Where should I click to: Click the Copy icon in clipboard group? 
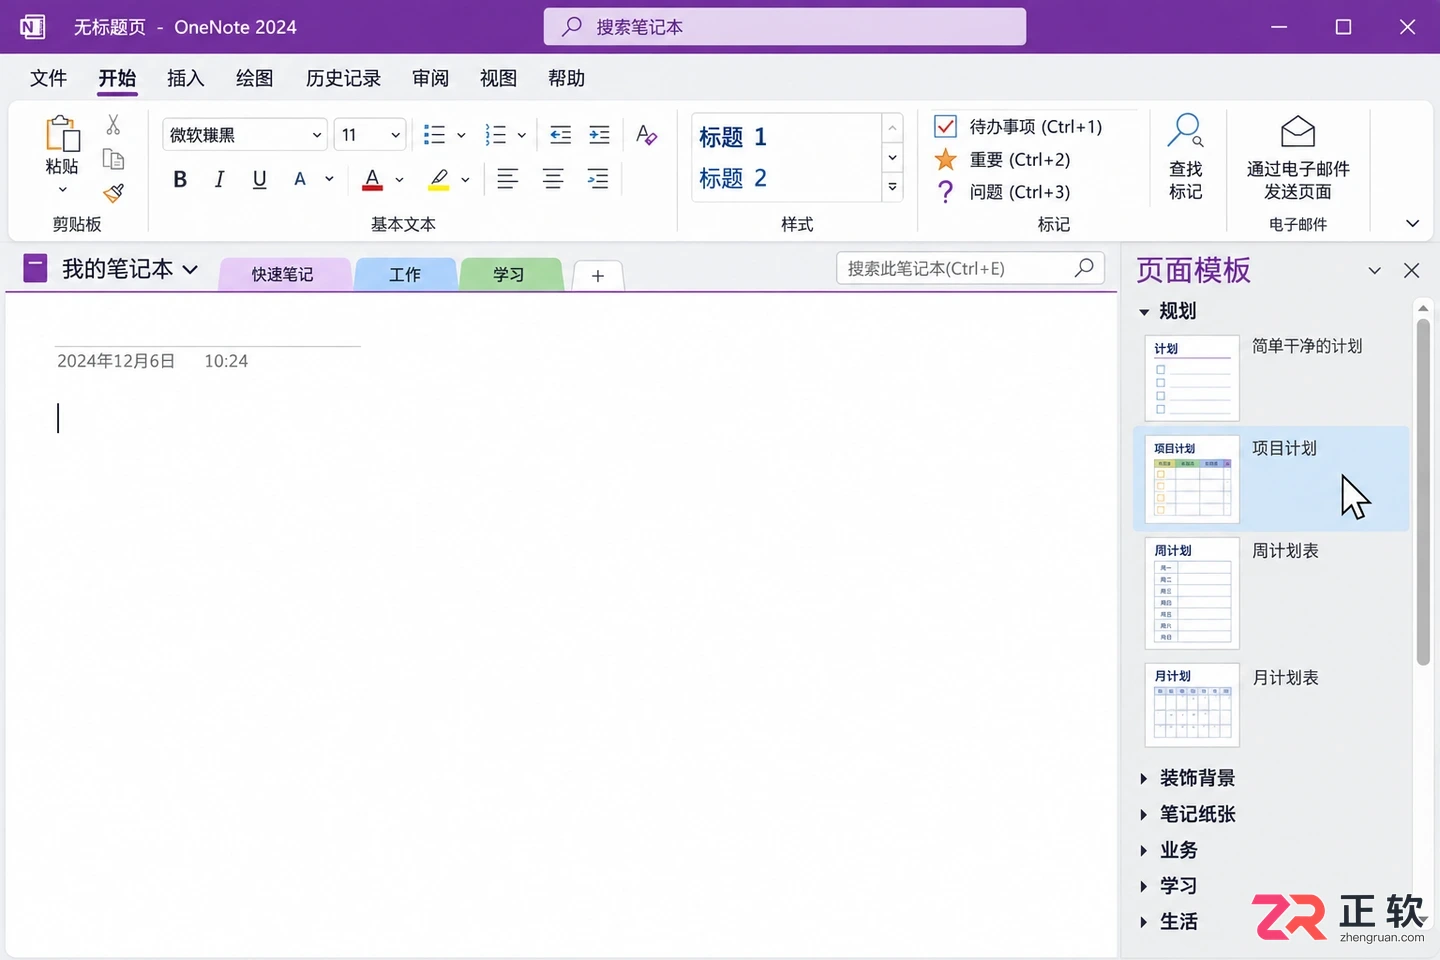point(113,159)
